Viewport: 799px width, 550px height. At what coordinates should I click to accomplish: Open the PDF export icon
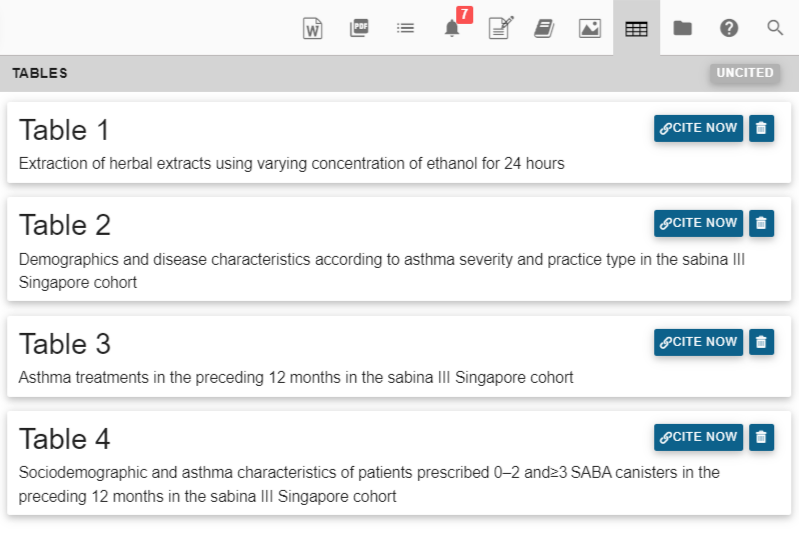359,28
